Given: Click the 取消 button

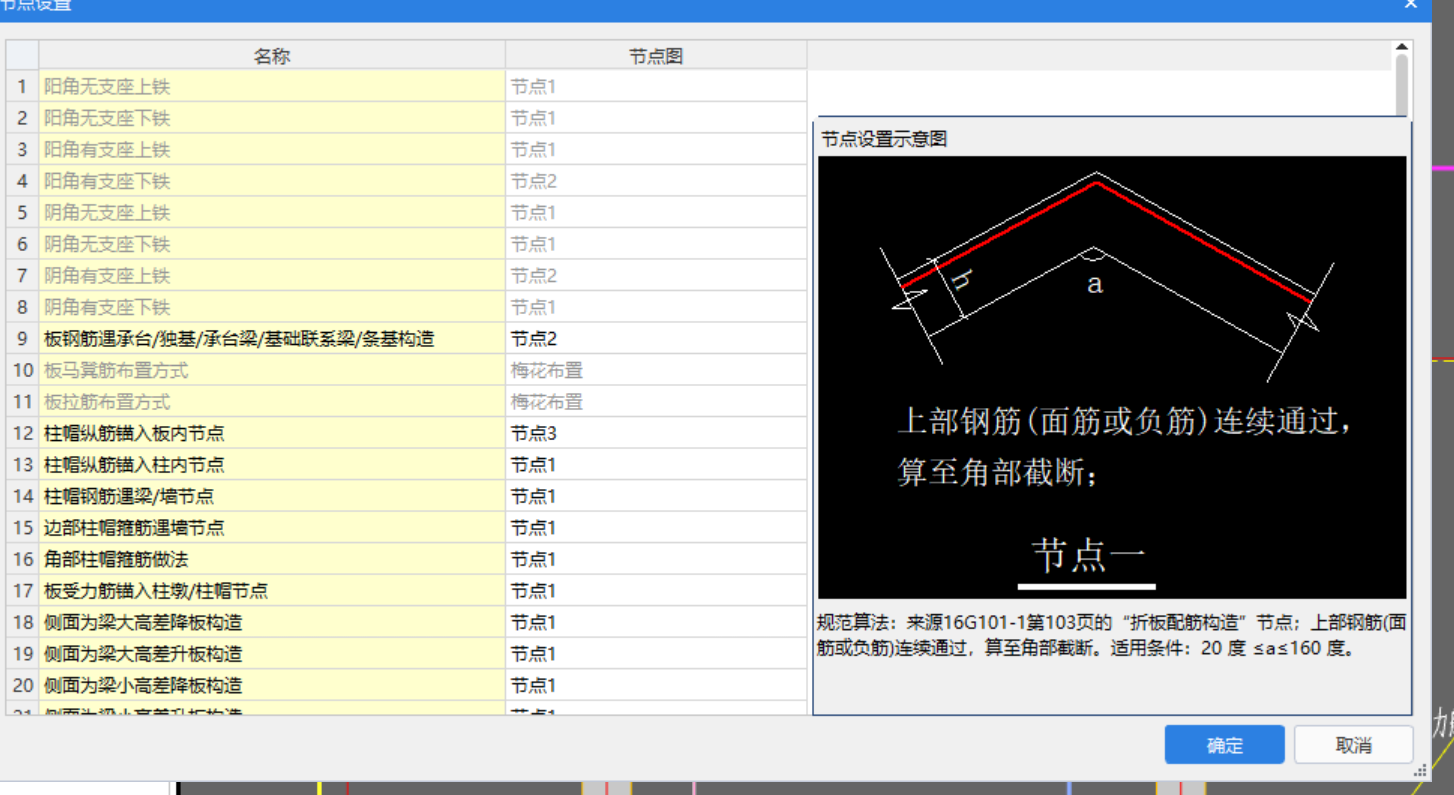Looking at the screenshot, I should 1353,745.
